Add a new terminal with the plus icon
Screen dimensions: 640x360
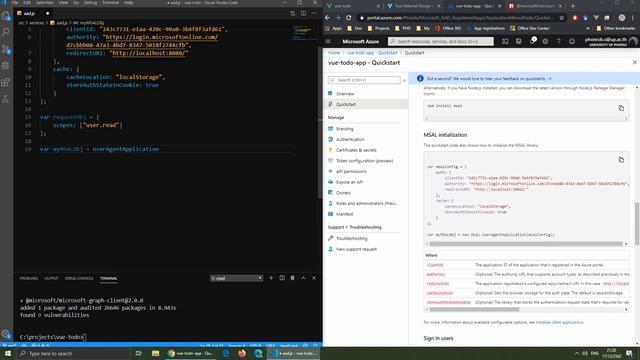(x=271, y=278)
